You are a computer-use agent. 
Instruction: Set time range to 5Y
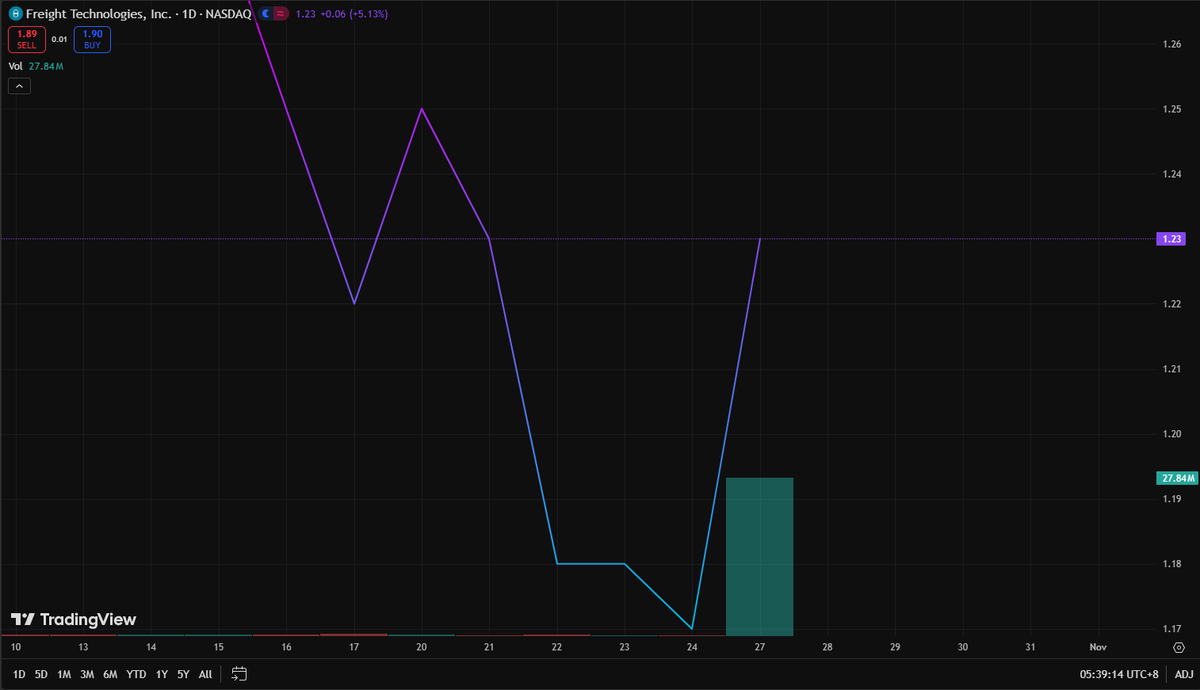(183, 674)
